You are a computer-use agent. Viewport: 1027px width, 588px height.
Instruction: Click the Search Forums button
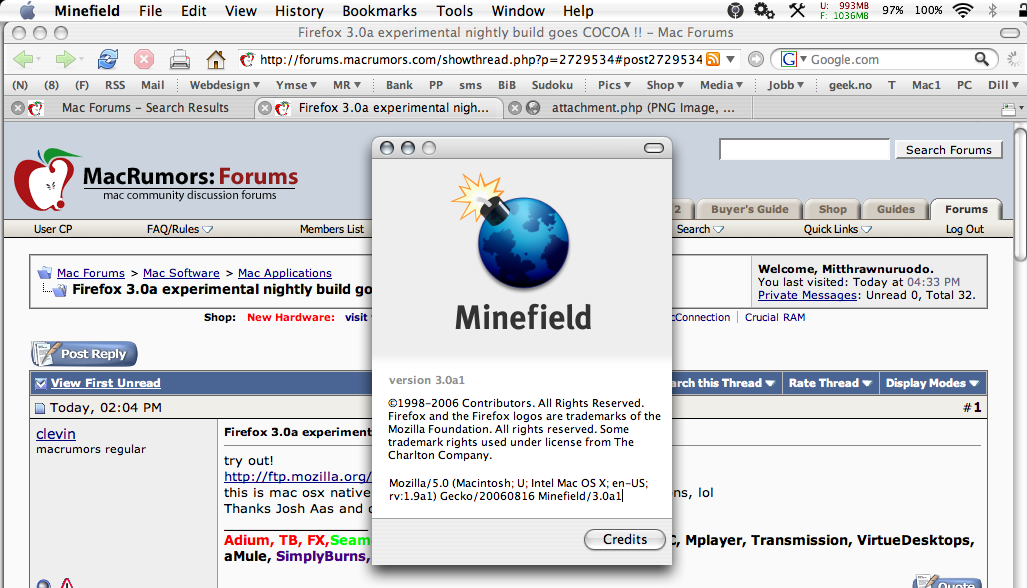click(x=948, y=150)
